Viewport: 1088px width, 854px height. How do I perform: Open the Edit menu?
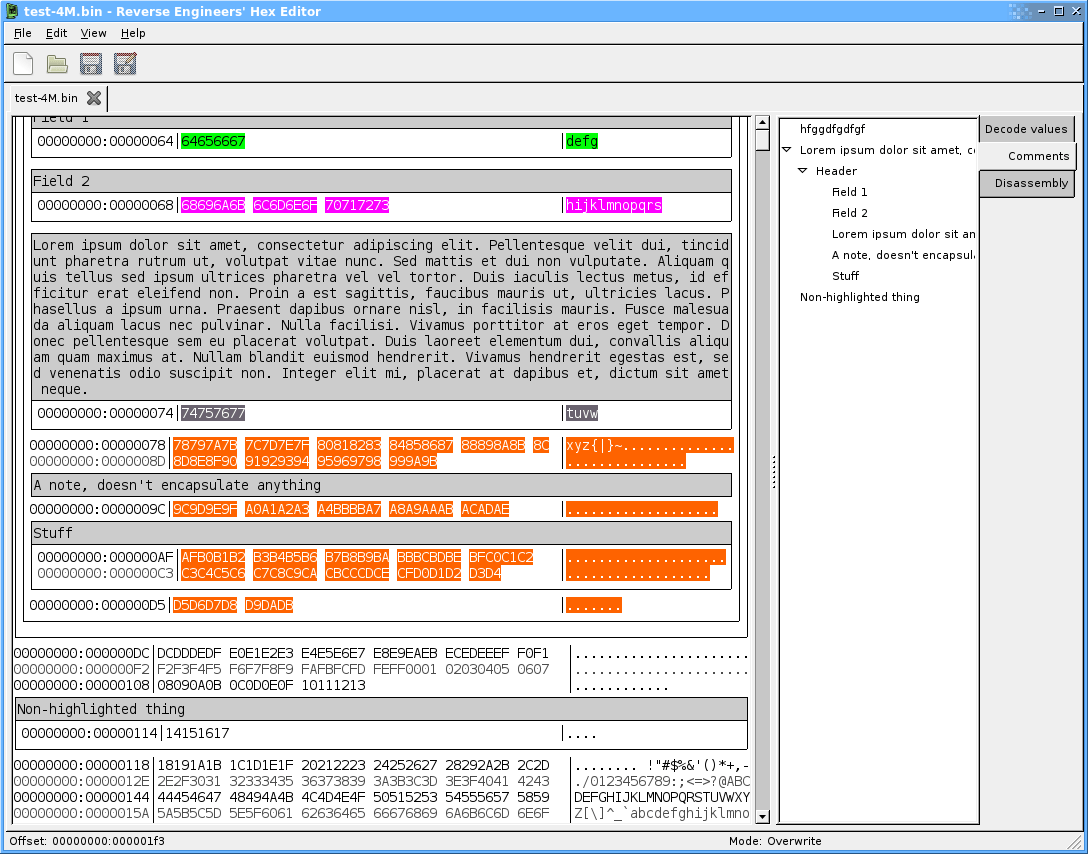56,33
